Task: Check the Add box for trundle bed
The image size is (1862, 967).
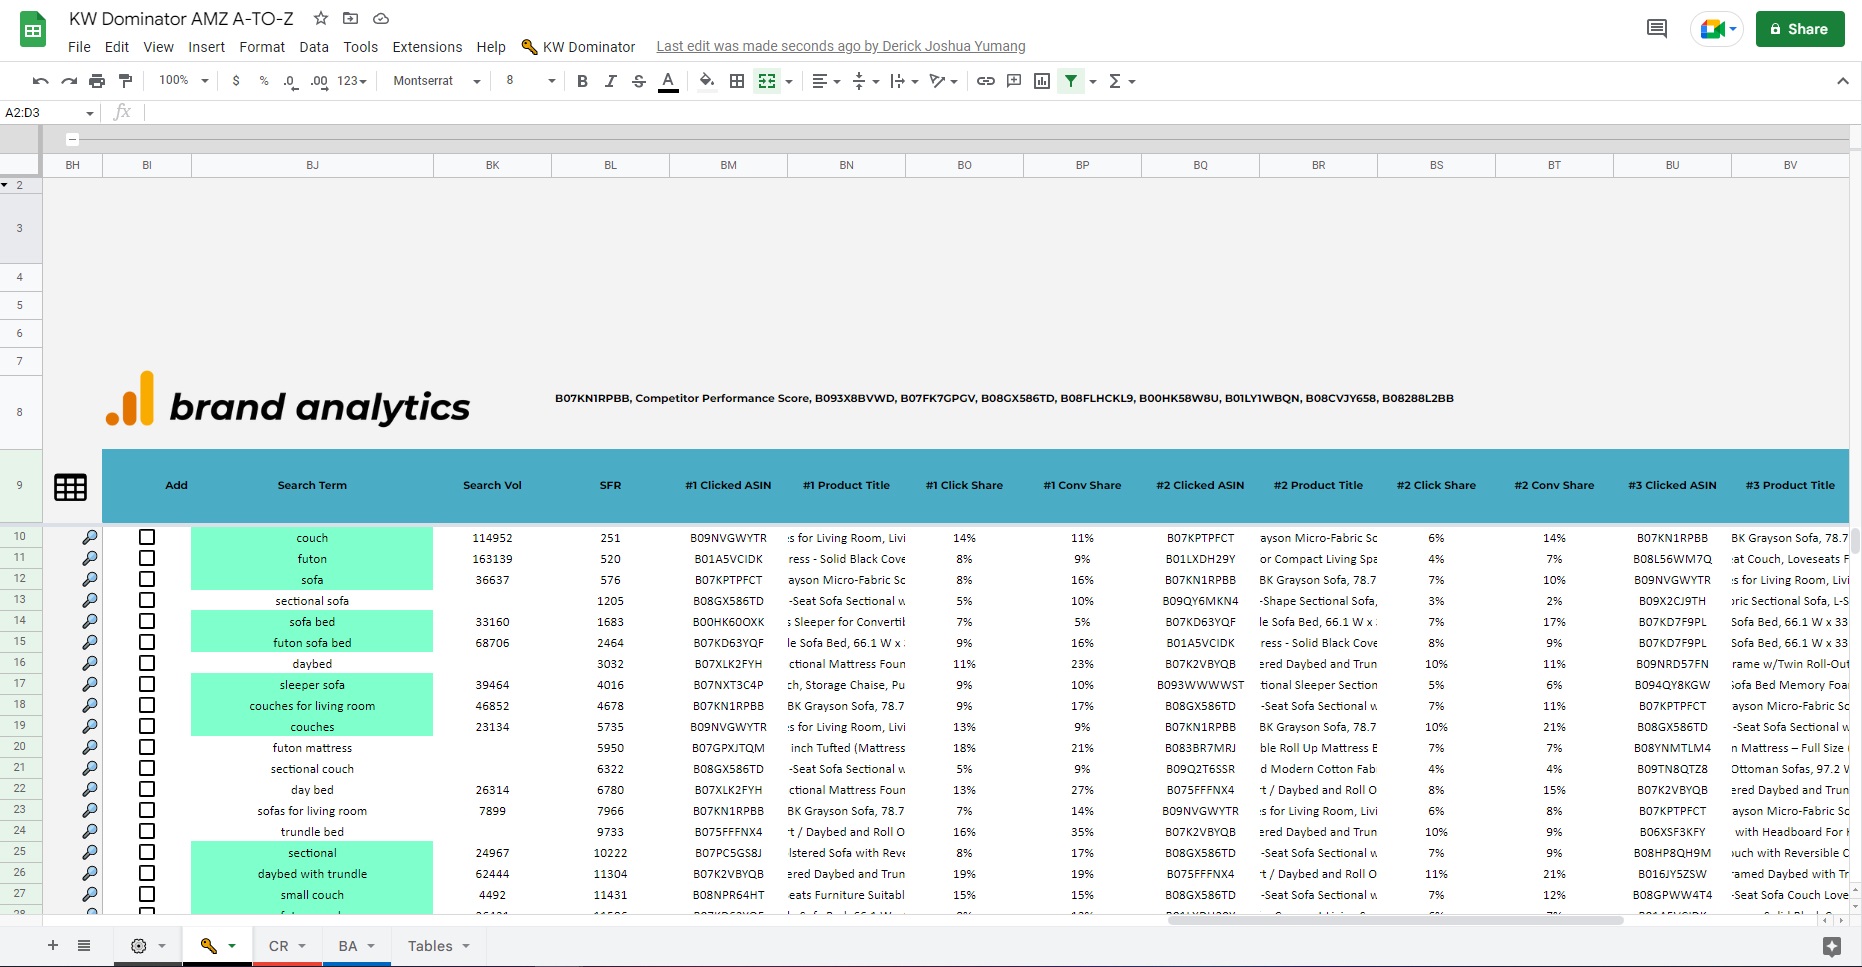Action: tap(147, 831)
